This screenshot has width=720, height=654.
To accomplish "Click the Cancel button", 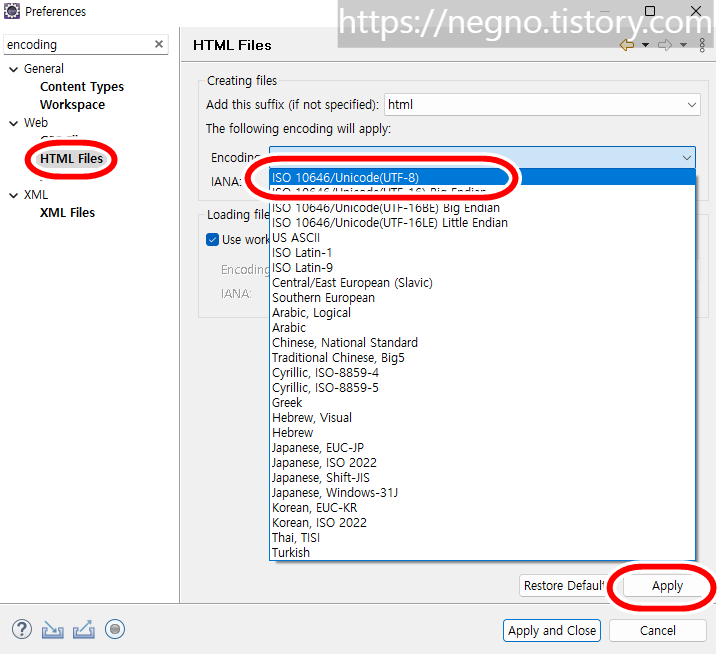I will pos(658,631).
